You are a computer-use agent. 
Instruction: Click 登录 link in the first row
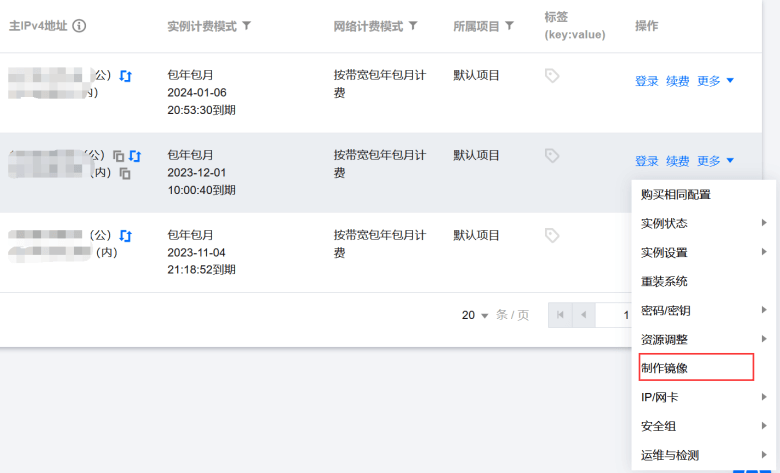pyautogui.click(x=647, y=81)
